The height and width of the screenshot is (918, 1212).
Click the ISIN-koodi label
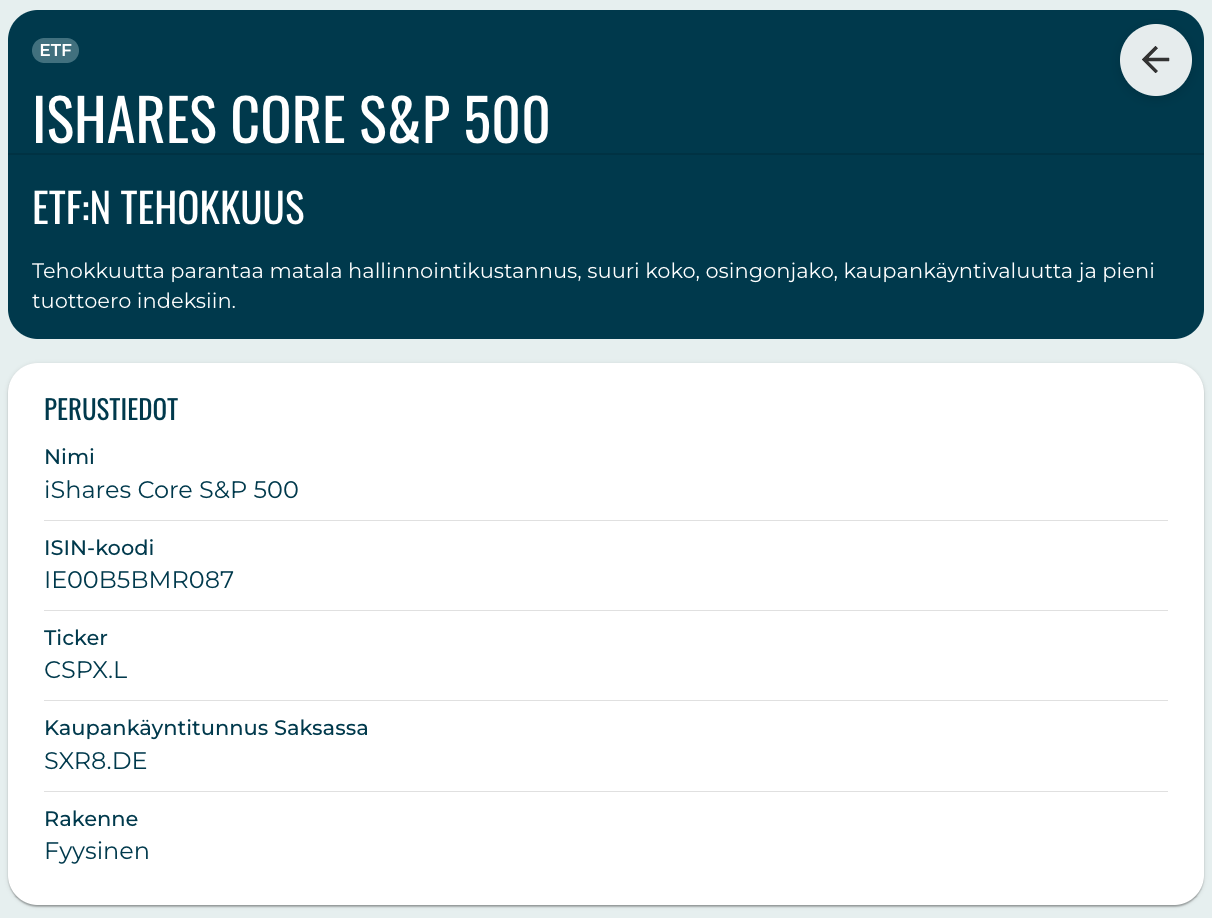point(99,547)
